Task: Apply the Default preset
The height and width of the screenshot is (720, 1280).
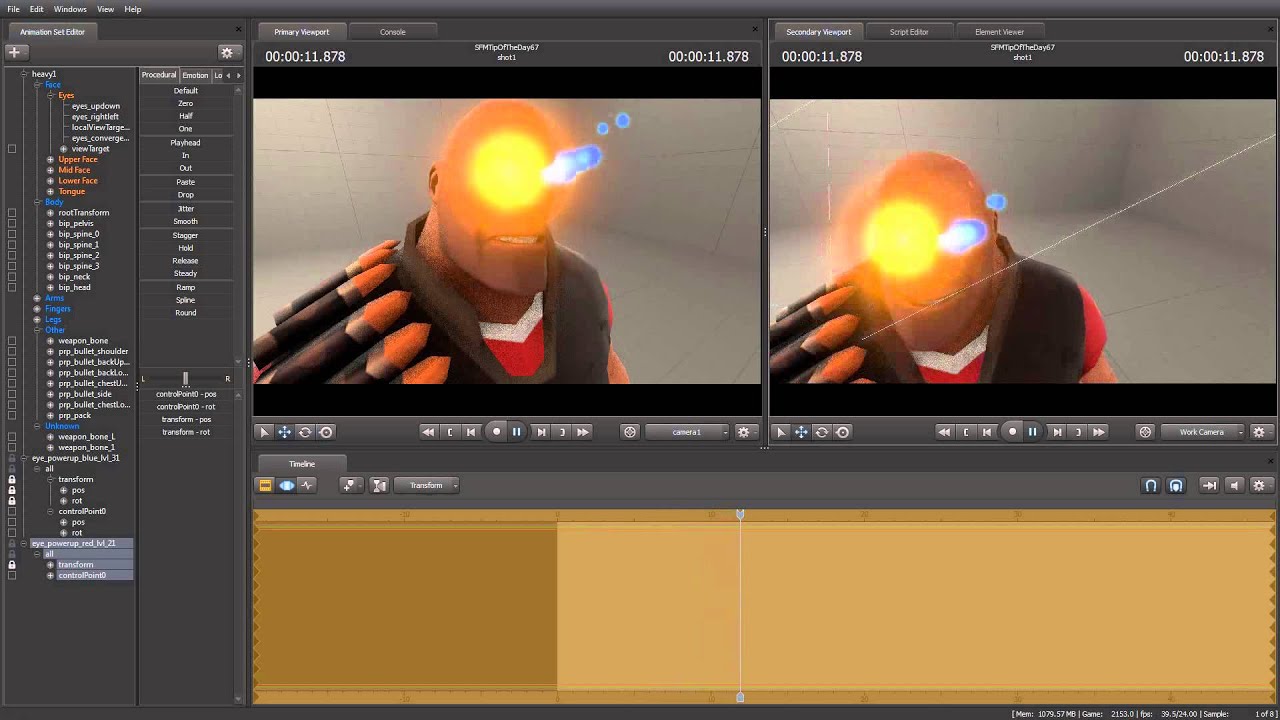Action: point(186,91)
